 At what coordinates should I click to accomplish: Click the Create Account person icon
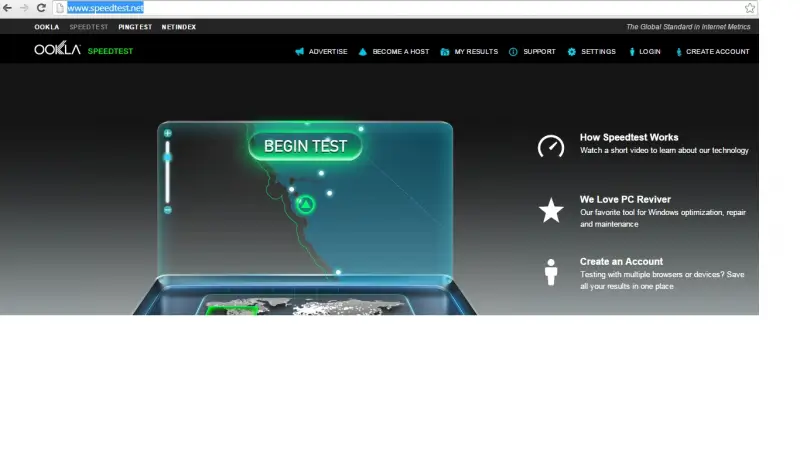point(679,52)
